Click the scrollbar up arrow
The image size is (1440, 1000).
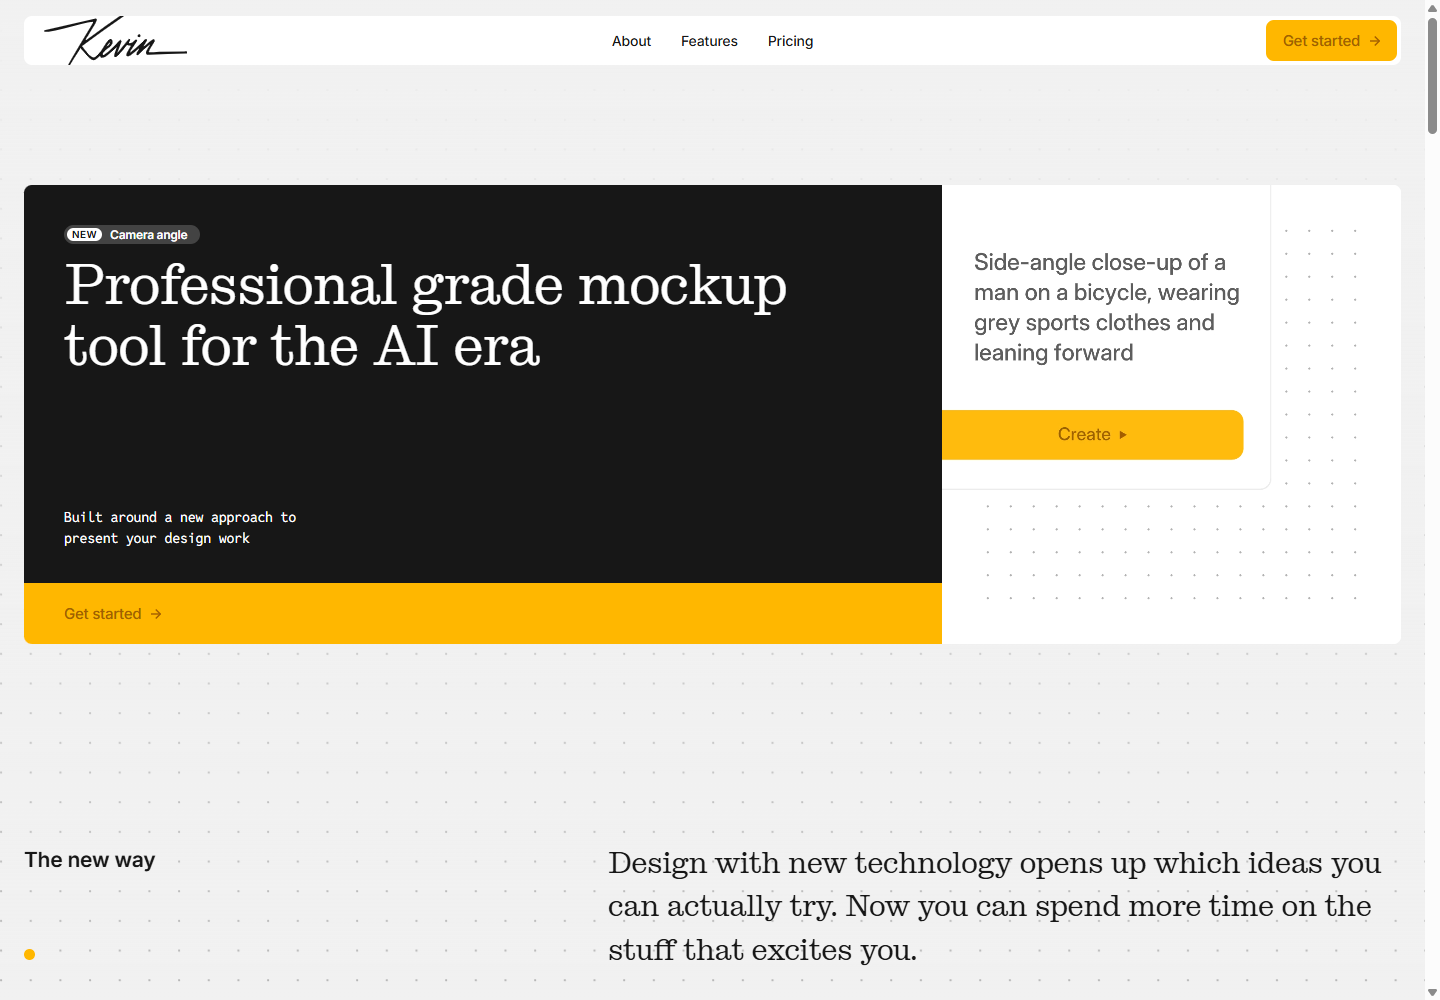(x=1432, y=8)
